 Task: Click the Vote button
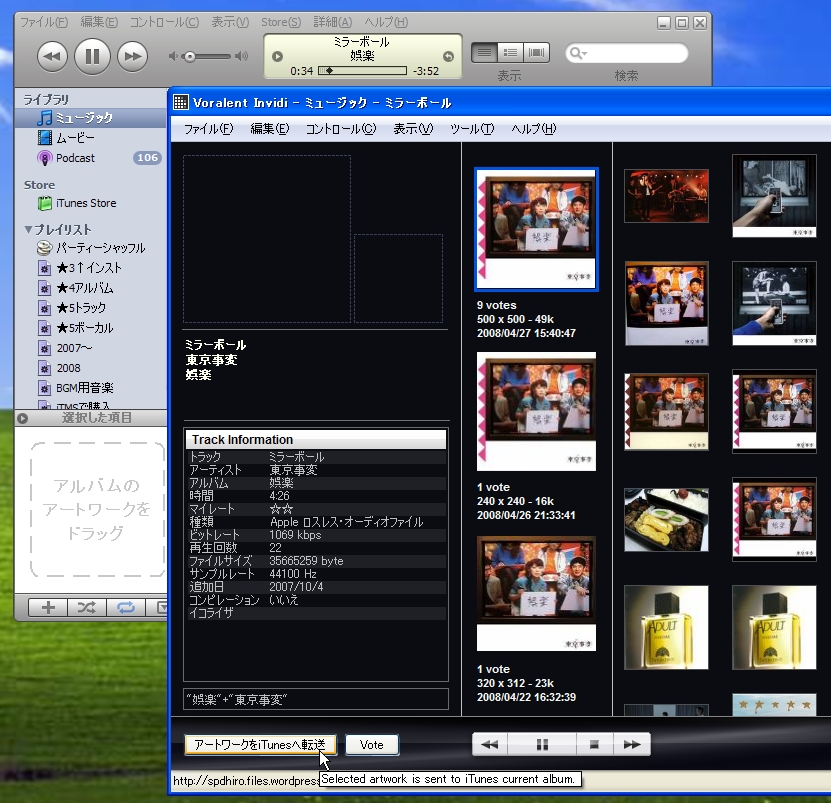[372, 745]
